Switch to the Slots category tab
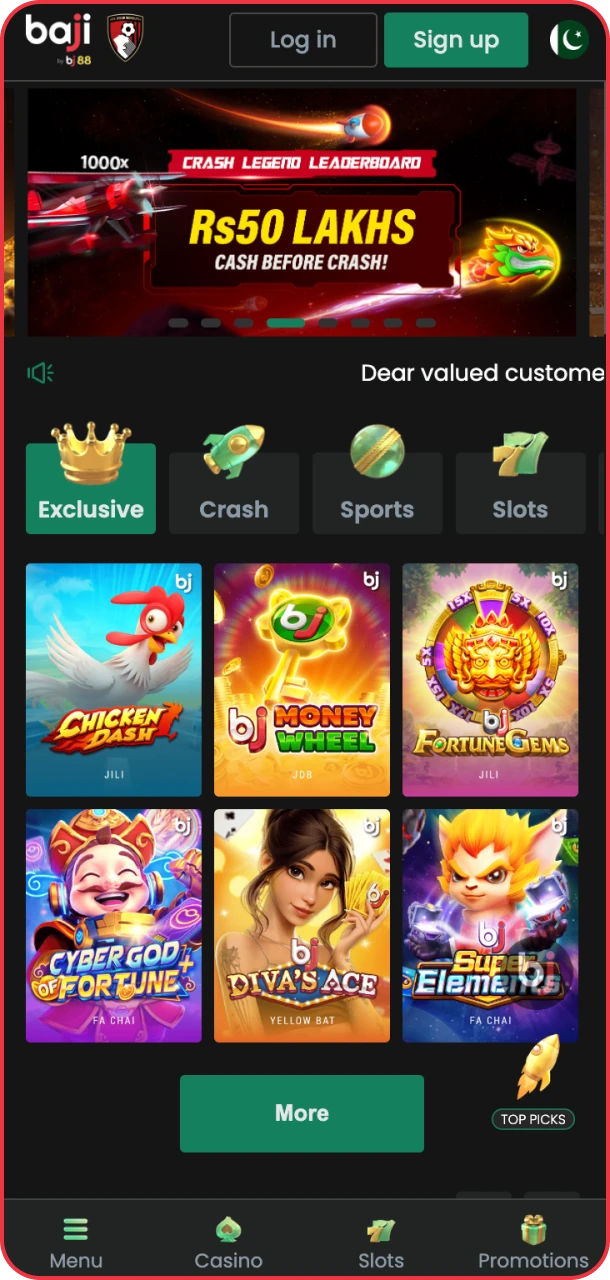 pos(520,492)
